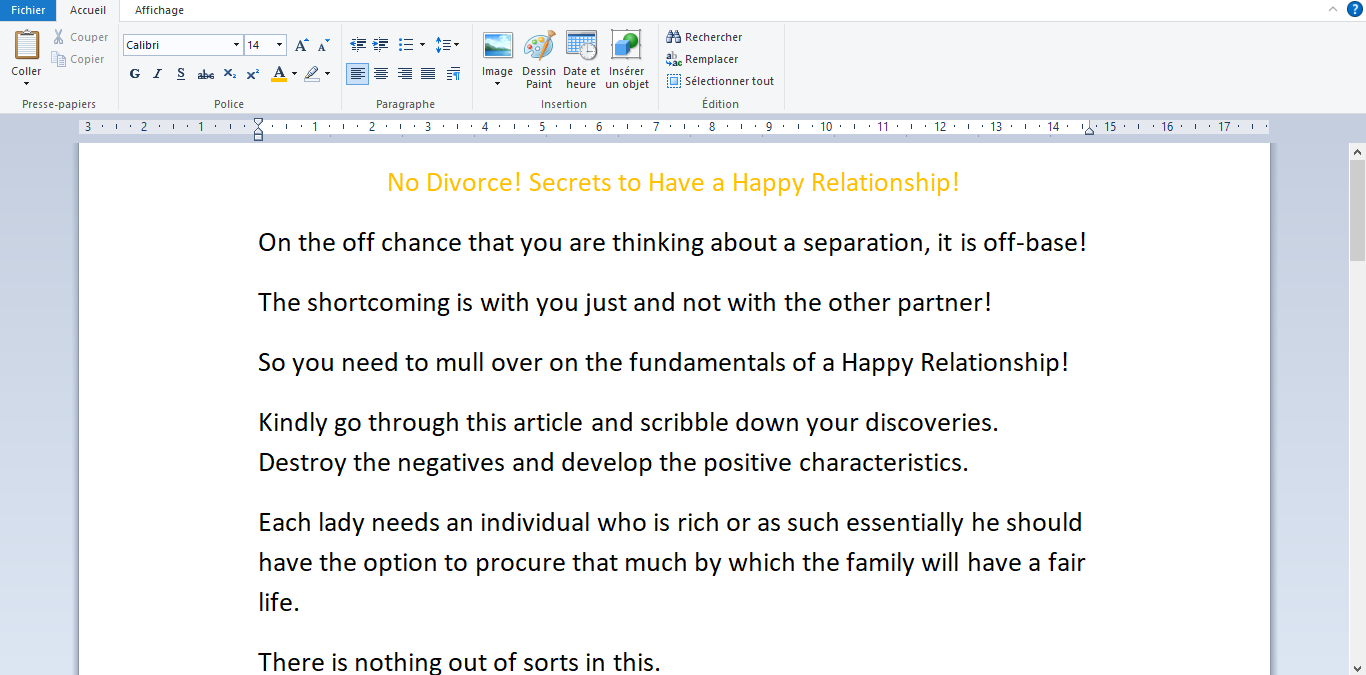Switch to the Affichage tab
1366x675 pixels.
click(x=159, y=10)
